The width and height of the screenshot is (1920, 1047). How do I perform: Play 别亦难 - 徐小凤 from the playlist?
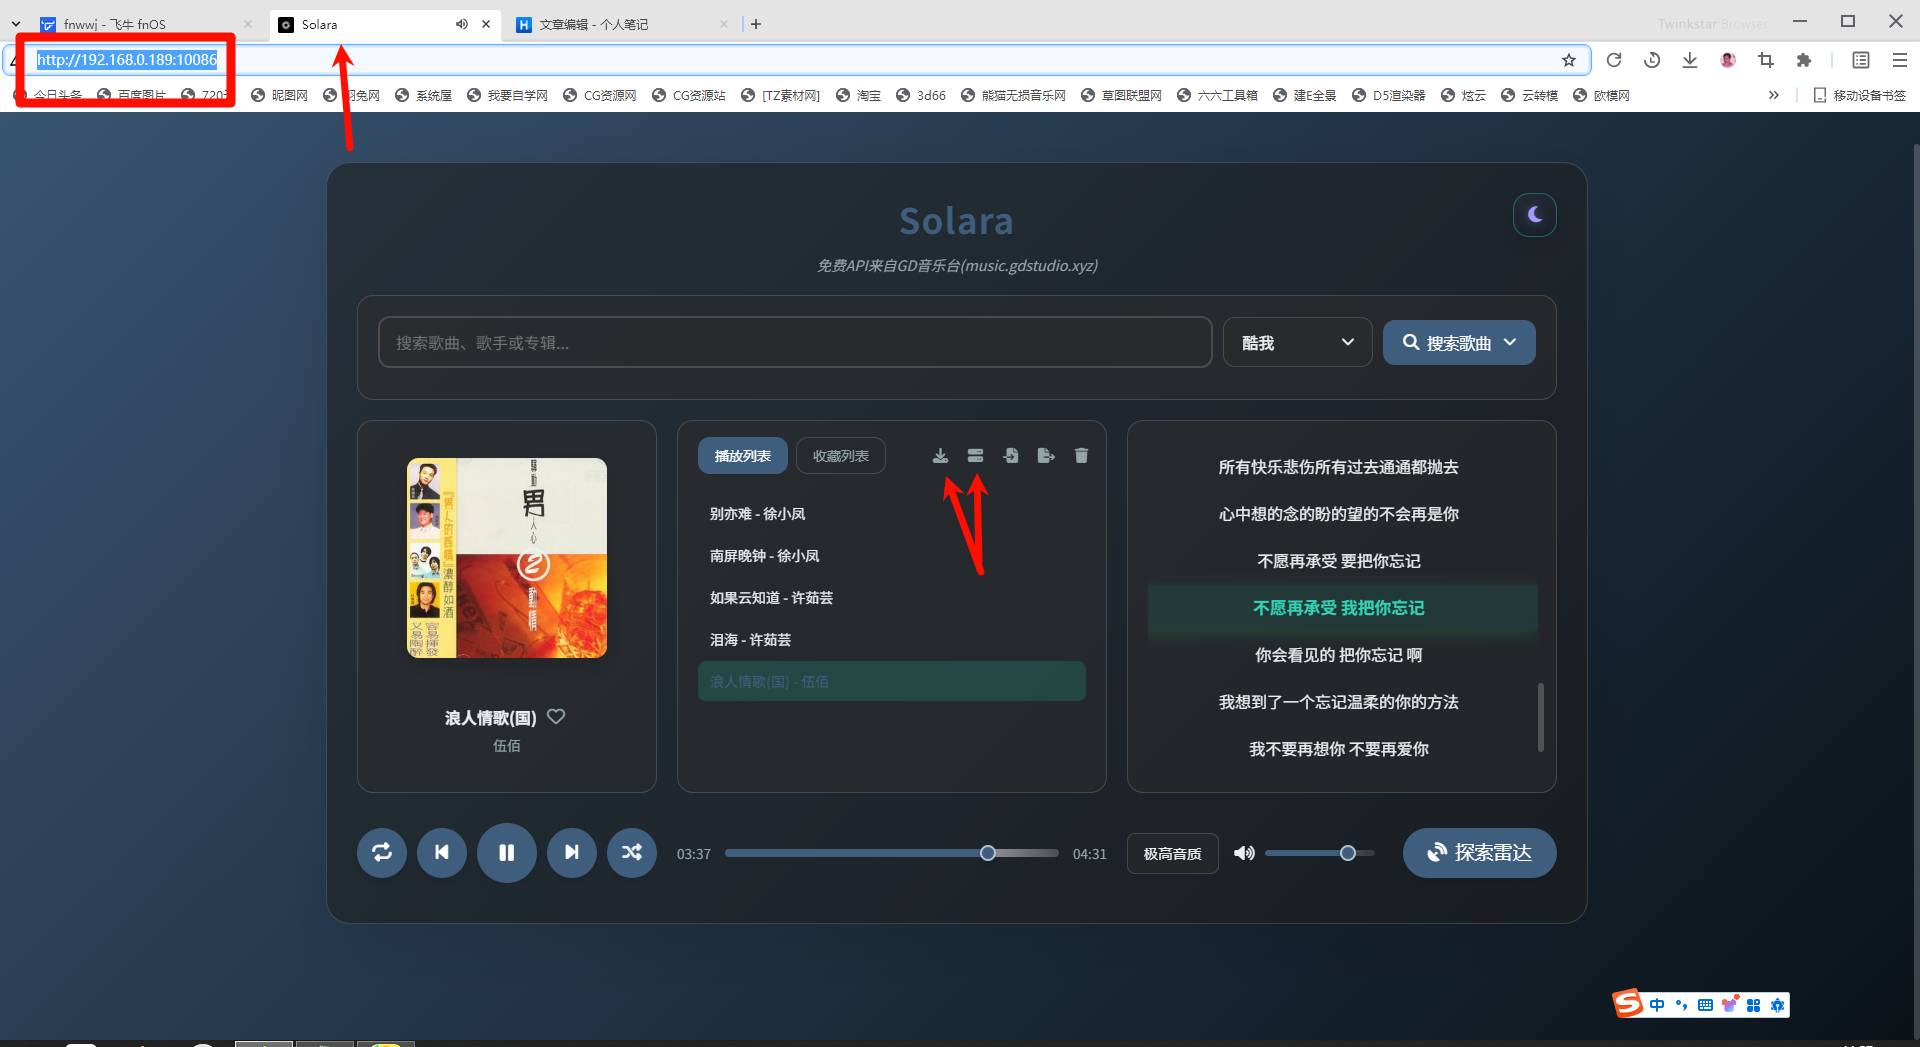click(x=892, y=514)
